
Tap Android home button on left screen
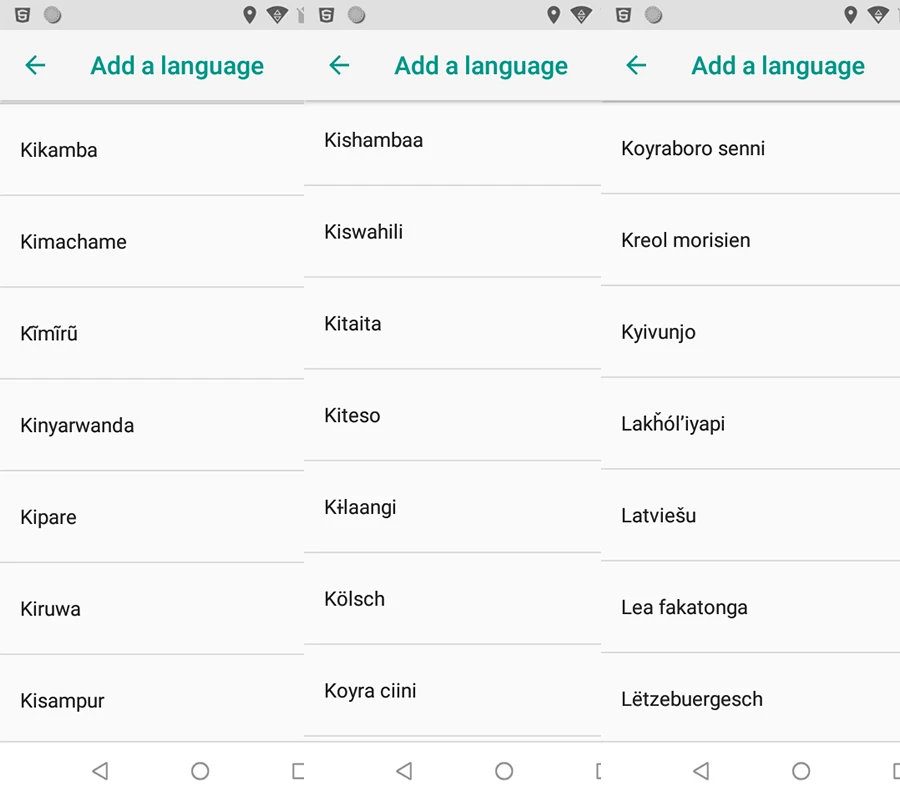200,771
